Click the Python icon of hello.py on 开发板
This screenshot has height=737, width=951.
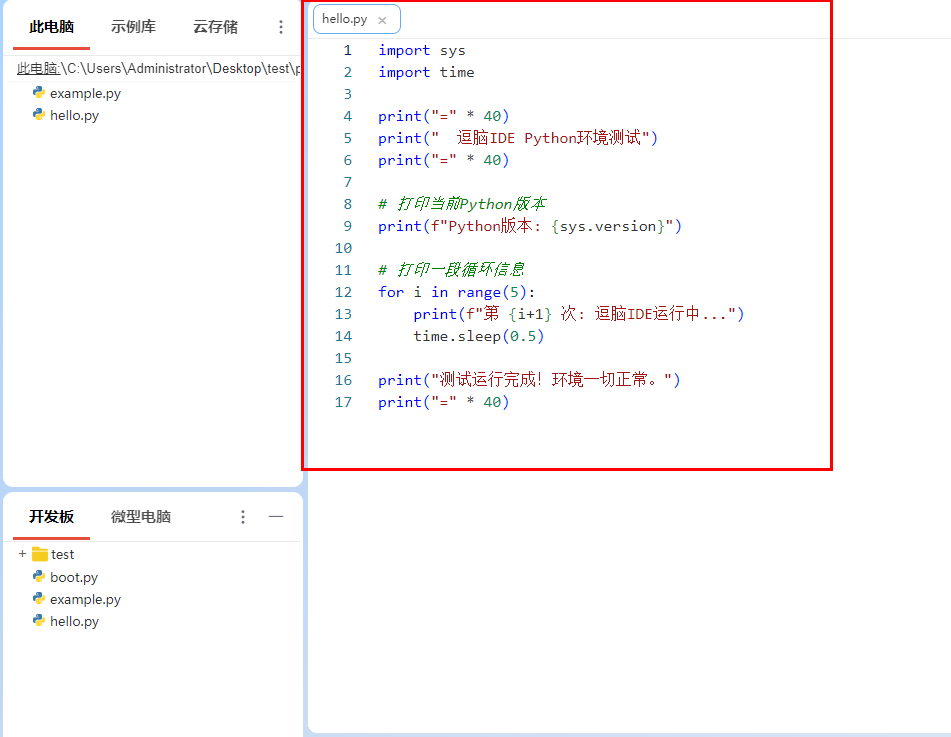[39, 621]
